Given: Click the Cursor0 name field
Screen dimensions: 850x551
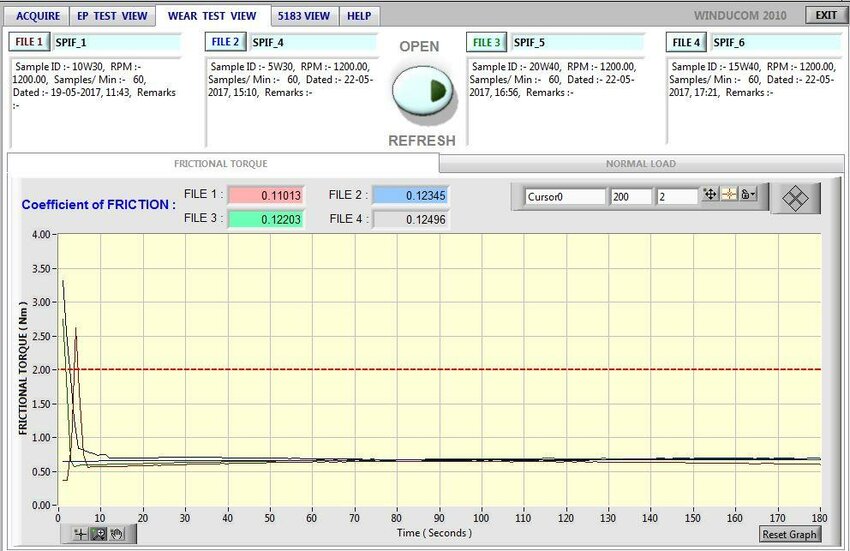Looking at the screenshot, I should (565, 197).
